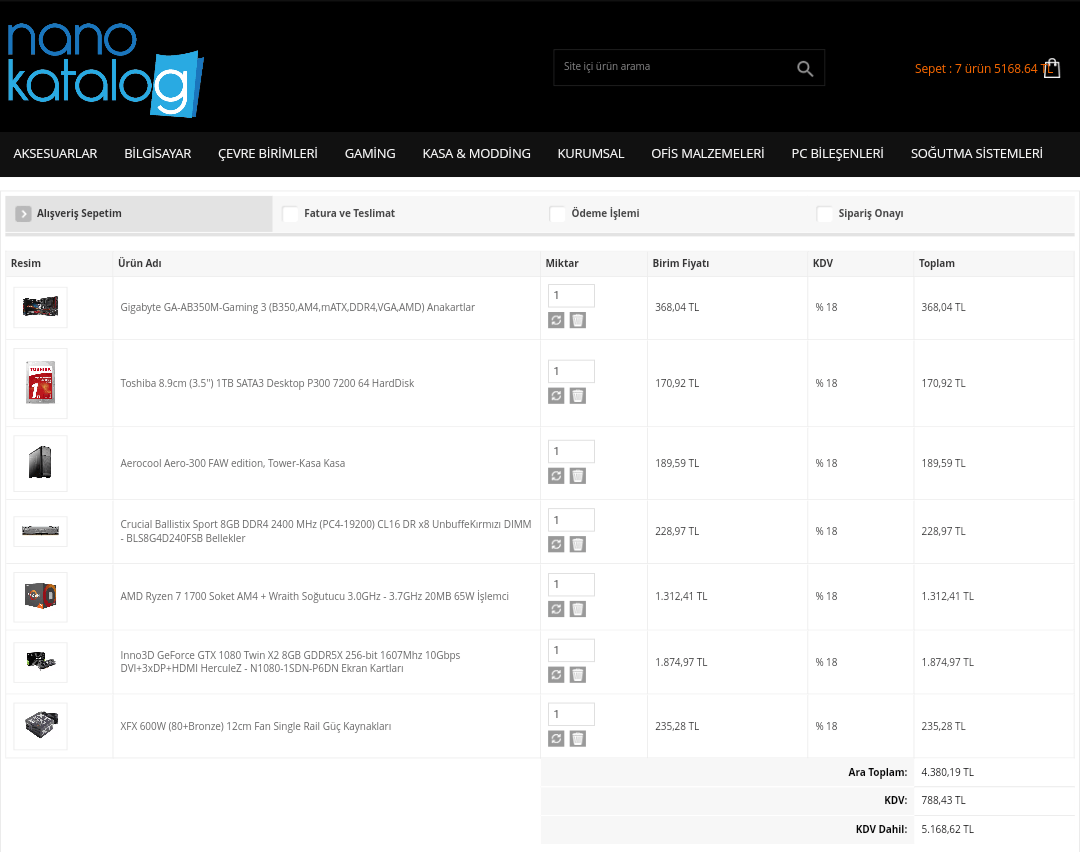The image size is (1080, 852).
Task: Click quantity field for AMD Ryzen 7
Action: (571, 584)
